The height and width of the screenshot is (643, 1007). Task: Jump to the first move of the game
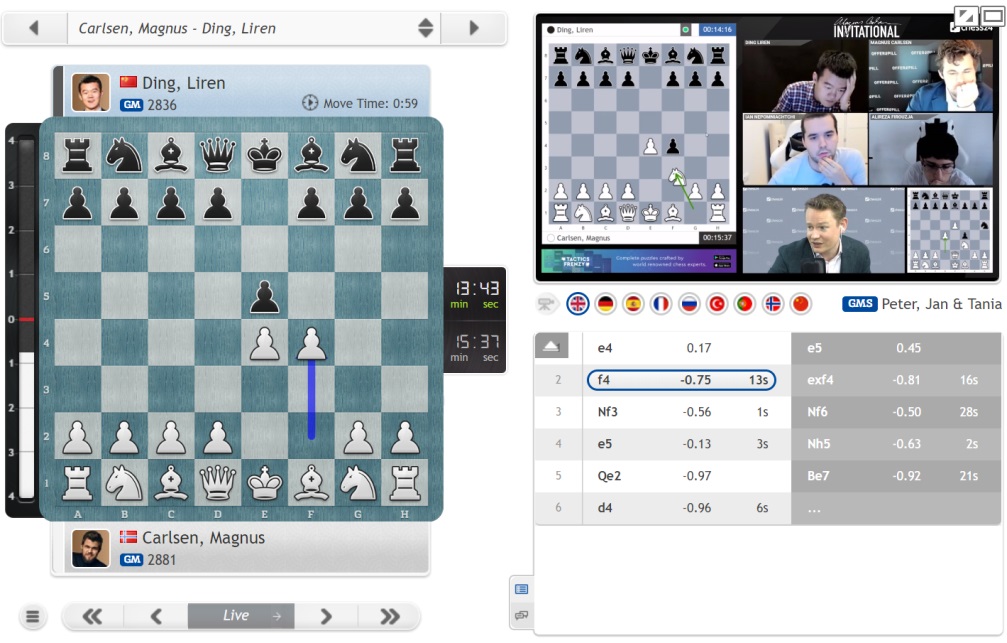click(x=93, y=616)
